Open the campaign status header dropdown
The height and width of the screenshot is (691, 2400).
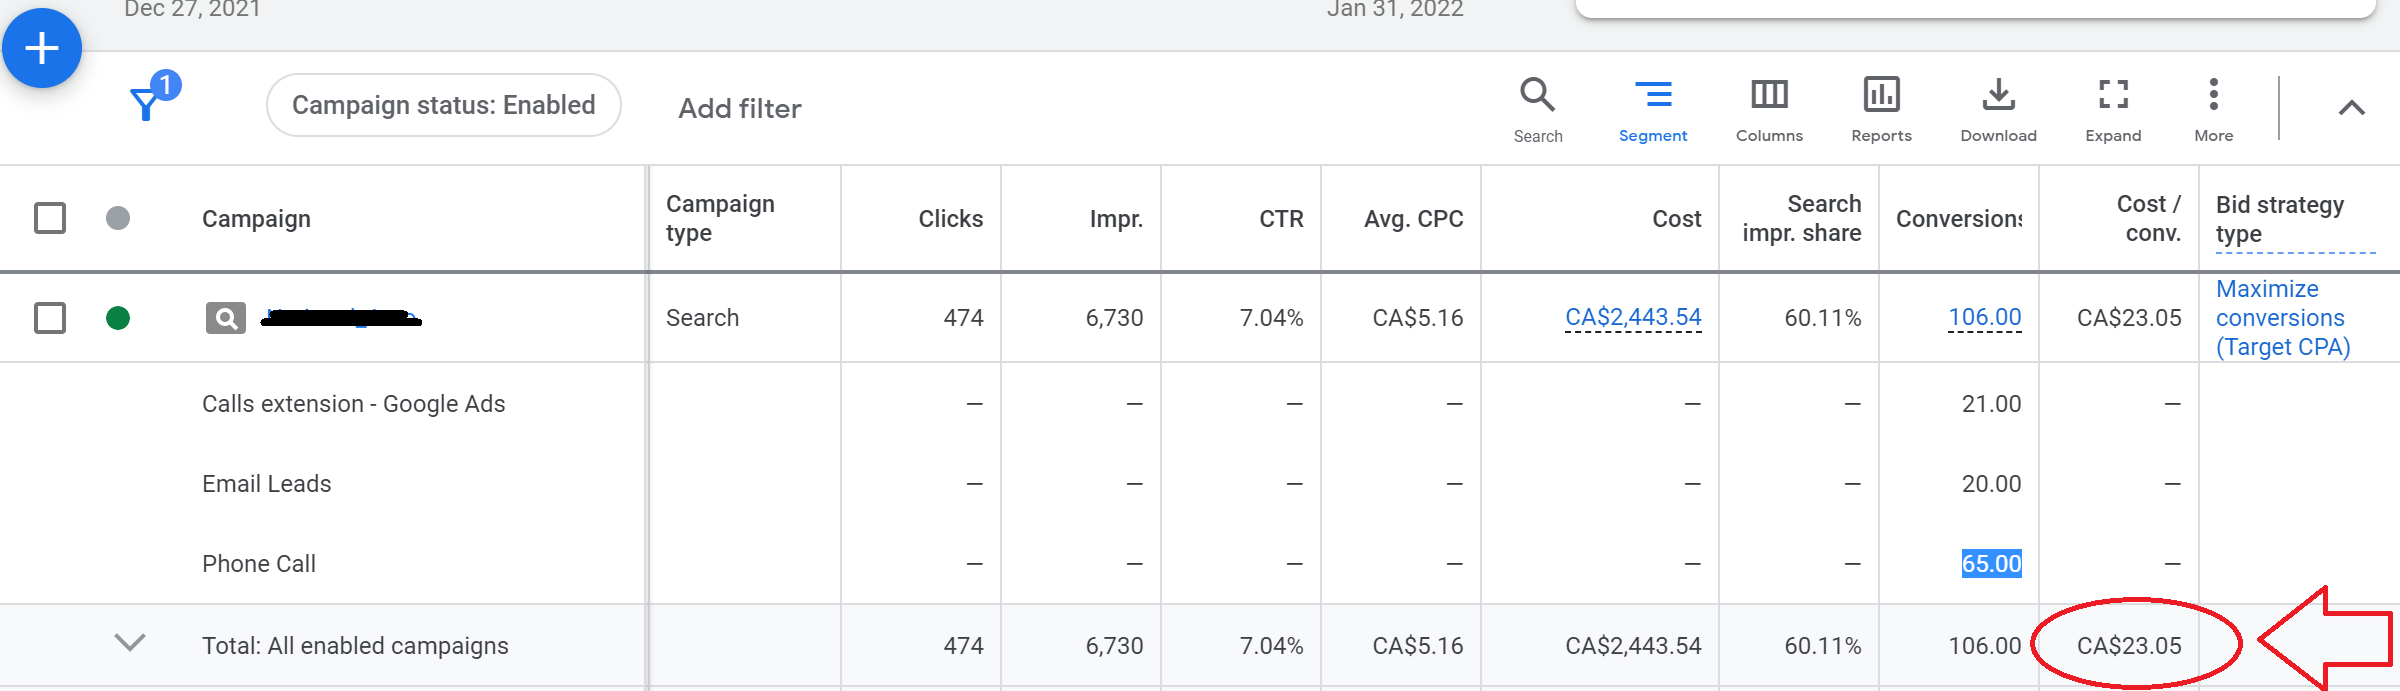(118, 218)
